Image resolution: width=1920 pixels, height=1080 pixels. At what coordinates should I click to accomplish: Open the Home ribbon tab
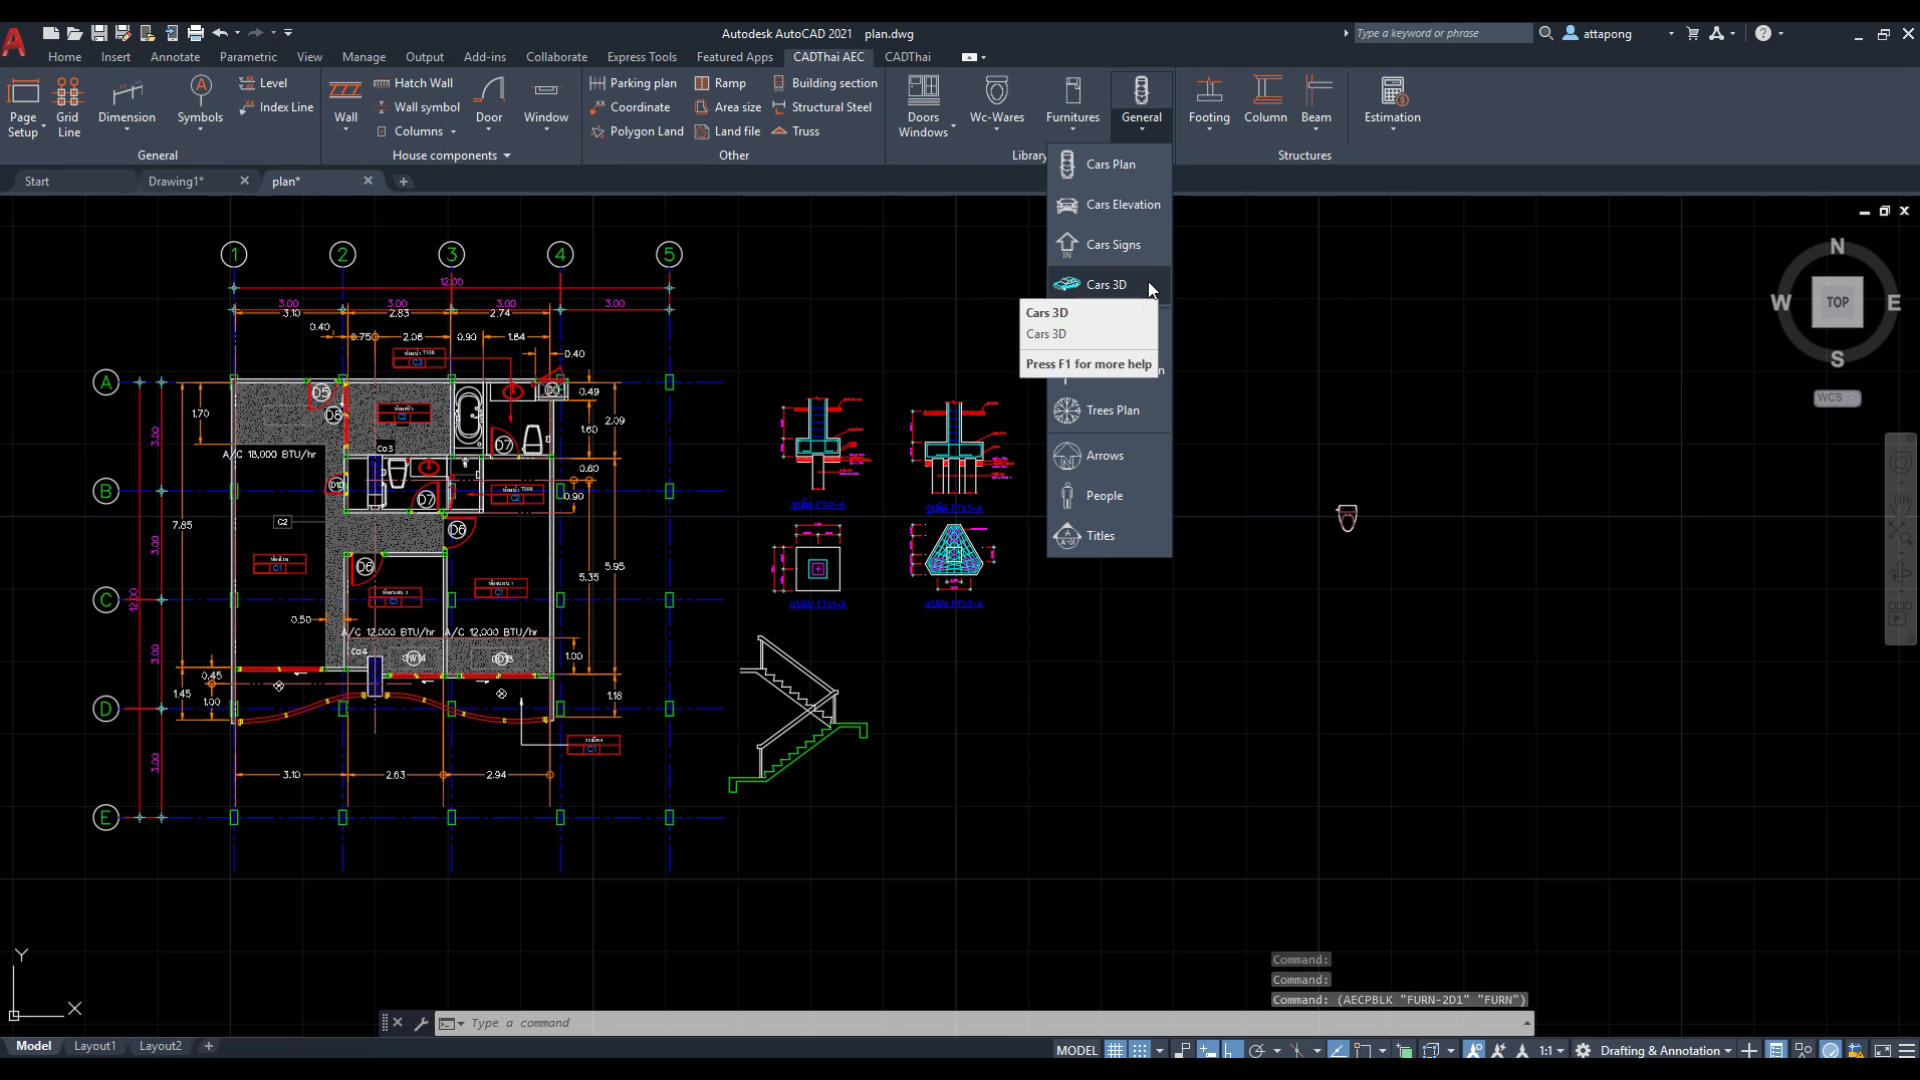click(65, 57)
